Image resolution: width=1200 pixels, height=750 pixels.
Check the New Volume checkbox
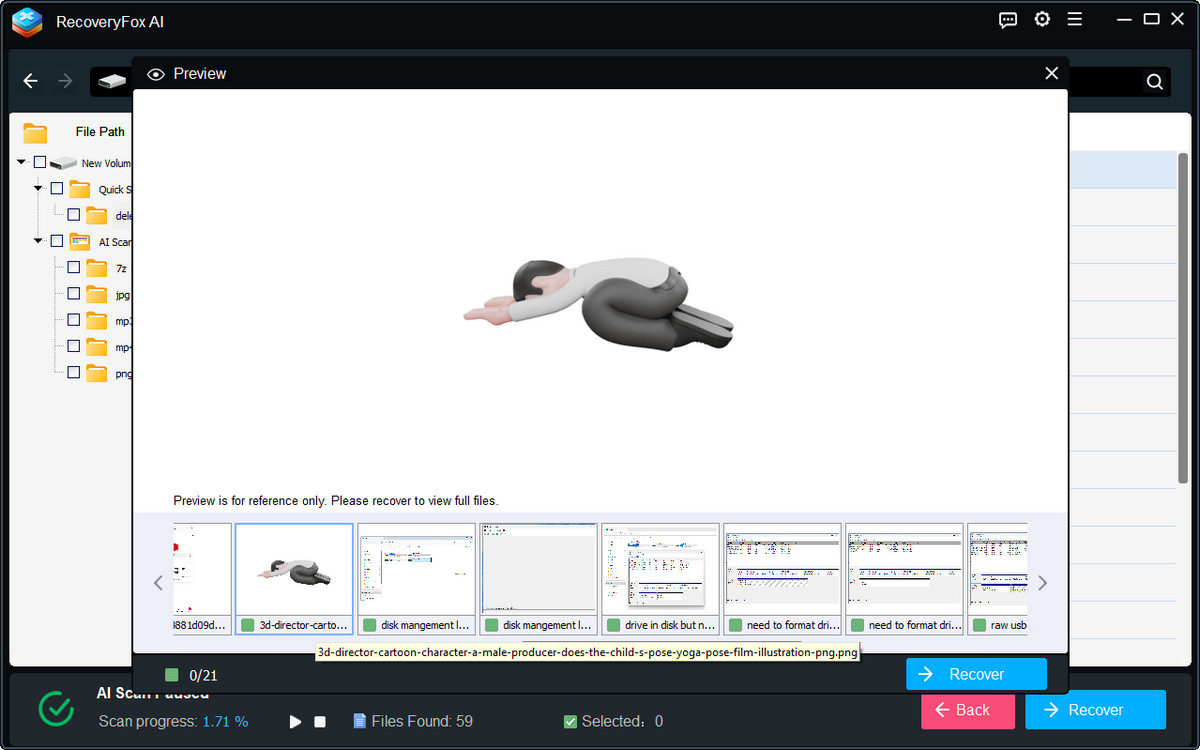point(40,162)
